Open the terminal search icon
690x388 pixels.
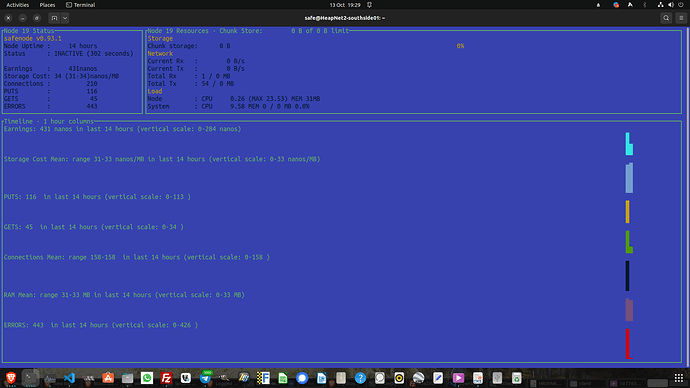pos(666,18)
